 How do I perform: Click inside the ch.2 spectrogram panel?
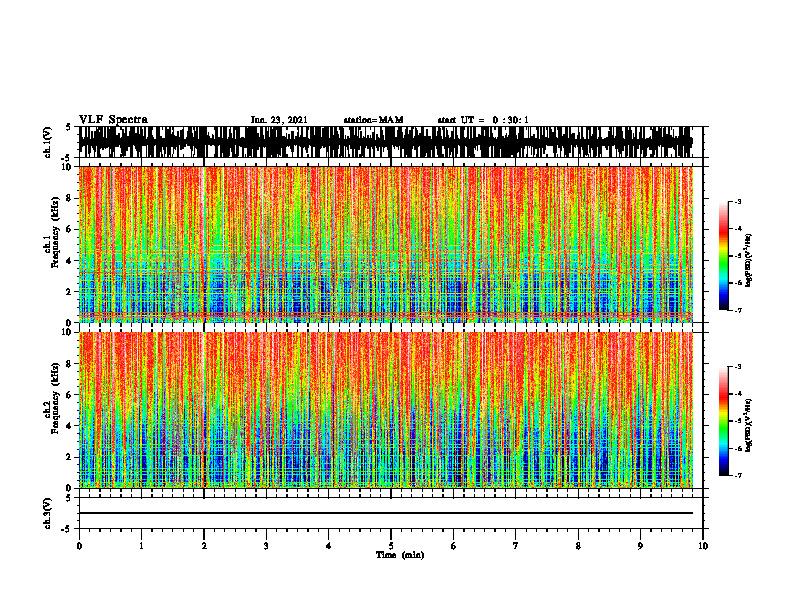386,410
